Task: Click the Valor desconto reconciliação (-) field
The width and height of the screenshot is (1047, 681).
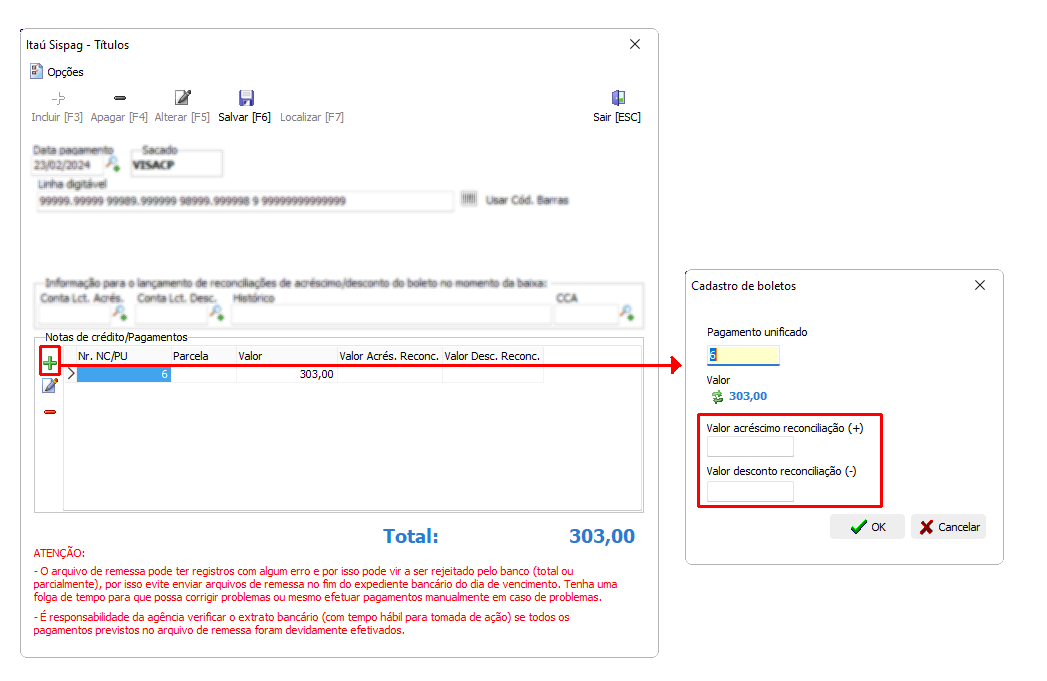Action: (751, 491)
